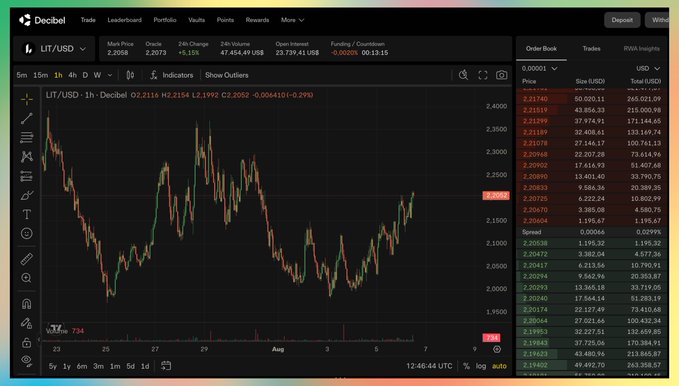Open Portfolio page
679x386 pixels.
coord(165,20)
